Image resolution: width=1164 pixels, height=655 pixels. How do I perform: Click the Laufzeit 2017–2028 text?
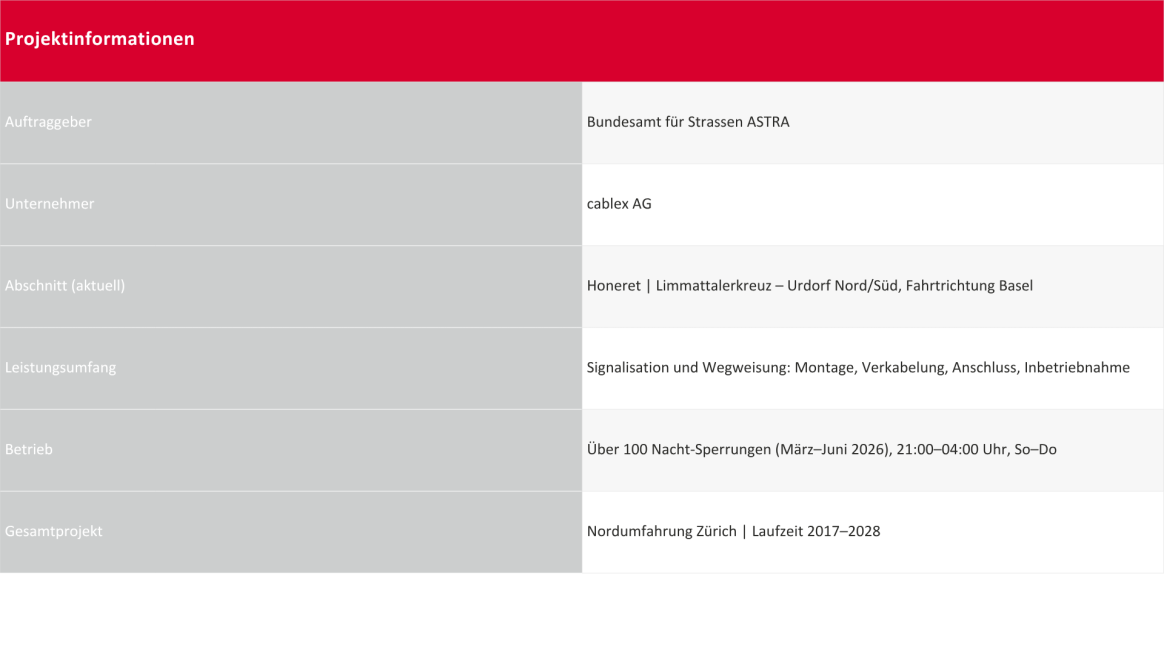[x=816, y=531]
